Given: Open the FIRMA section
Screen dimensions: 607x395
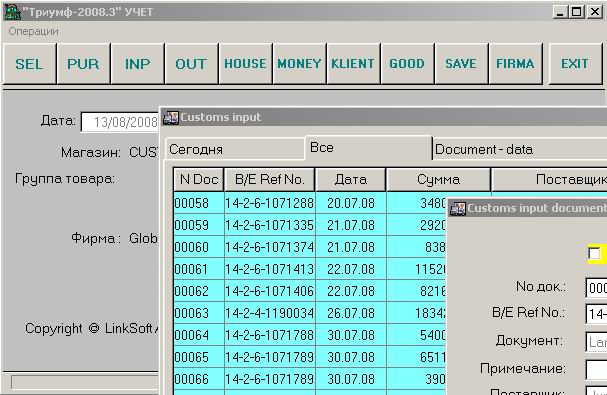Looking at the screenshot, I should tap(515, 64).
